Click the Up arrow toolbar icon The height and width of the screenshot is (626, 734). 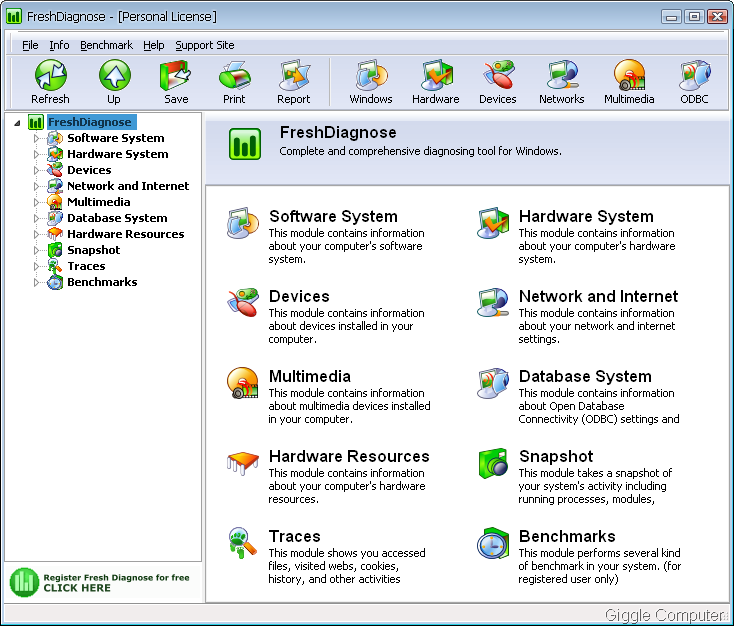(114, 75)
